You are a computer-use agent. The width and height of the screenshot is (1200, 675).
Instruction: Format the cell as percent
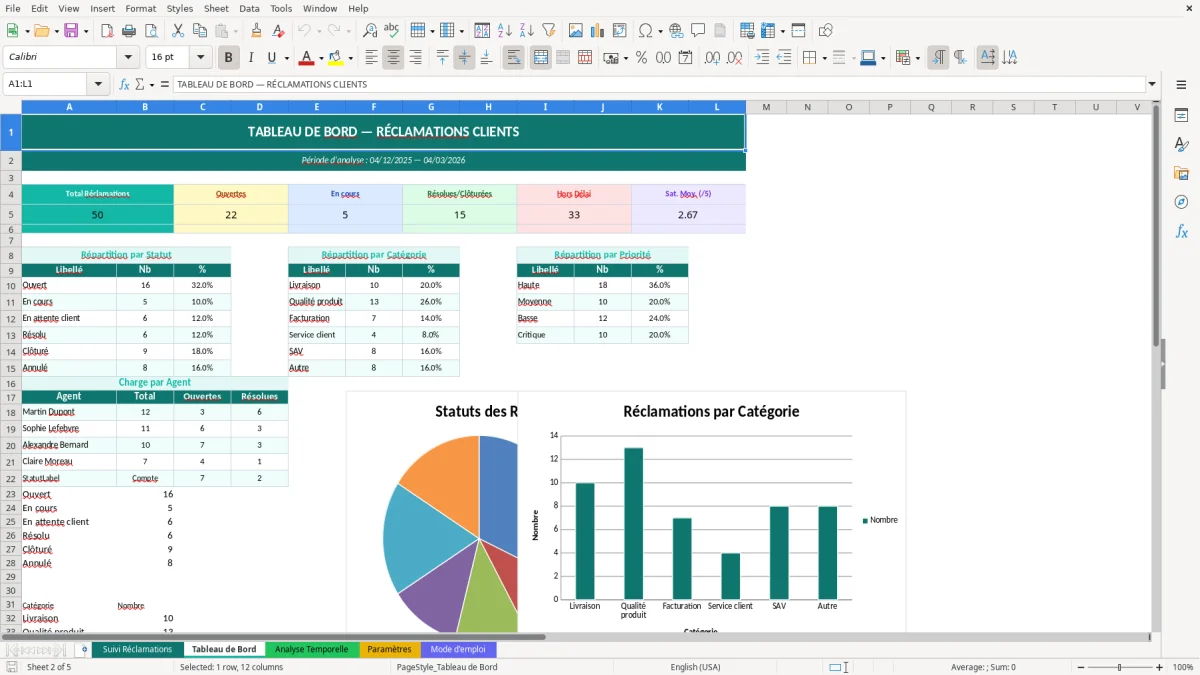coord(642,58)
